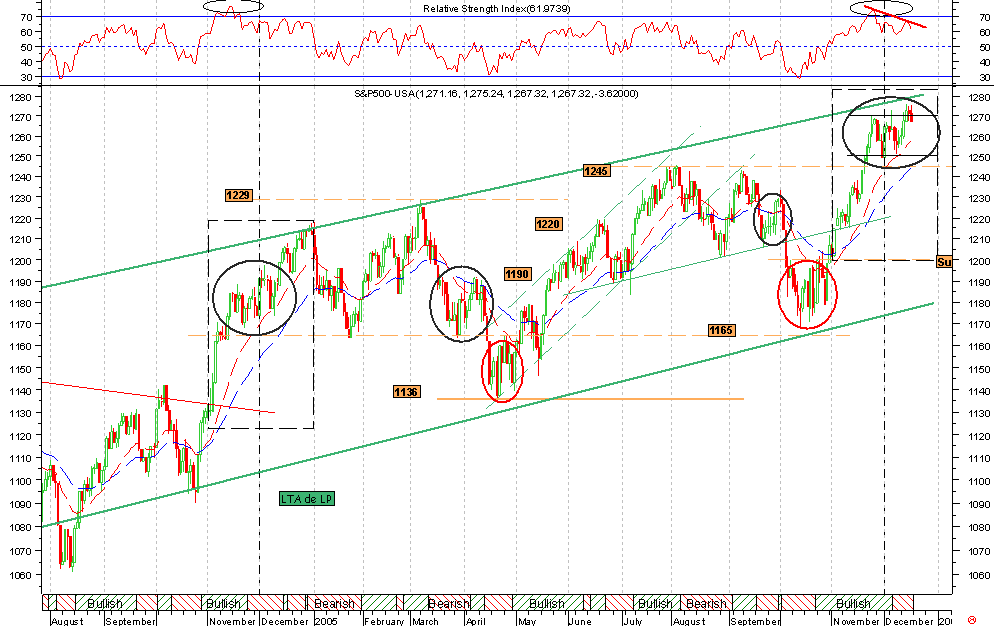Select the LTA de LP label marker
Viewport: 994px width, 626px height.
tap(306, 497)
